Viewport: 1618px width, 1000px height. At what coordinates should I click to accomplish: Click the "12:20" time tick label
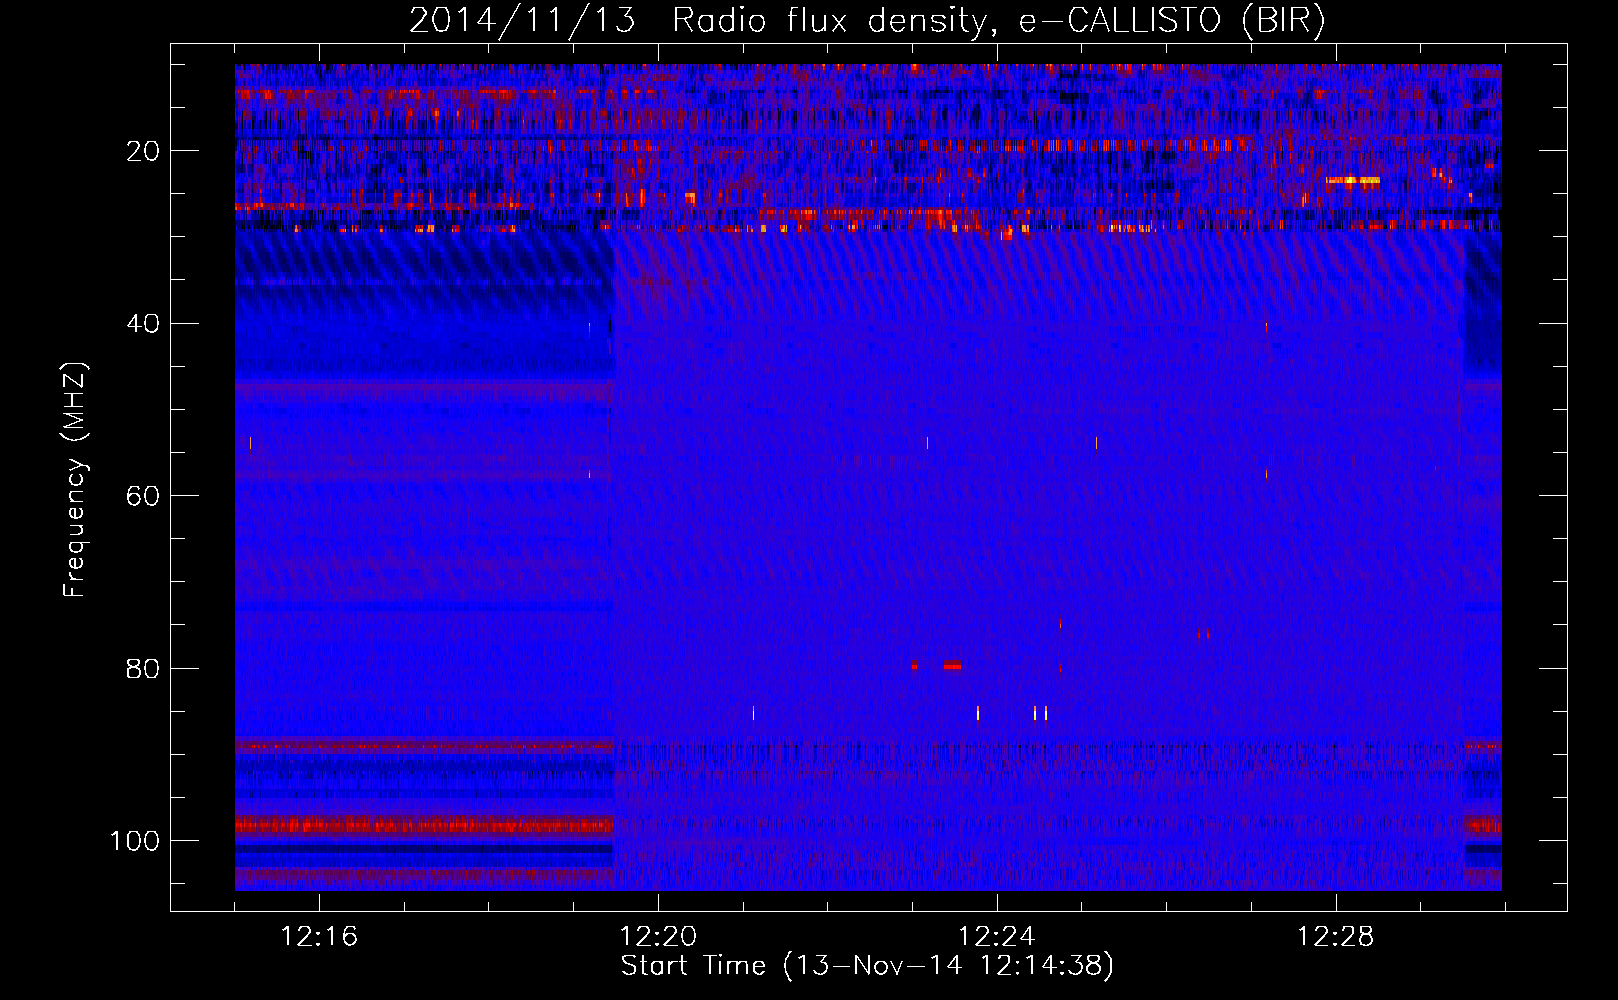[x=658, y=937]
